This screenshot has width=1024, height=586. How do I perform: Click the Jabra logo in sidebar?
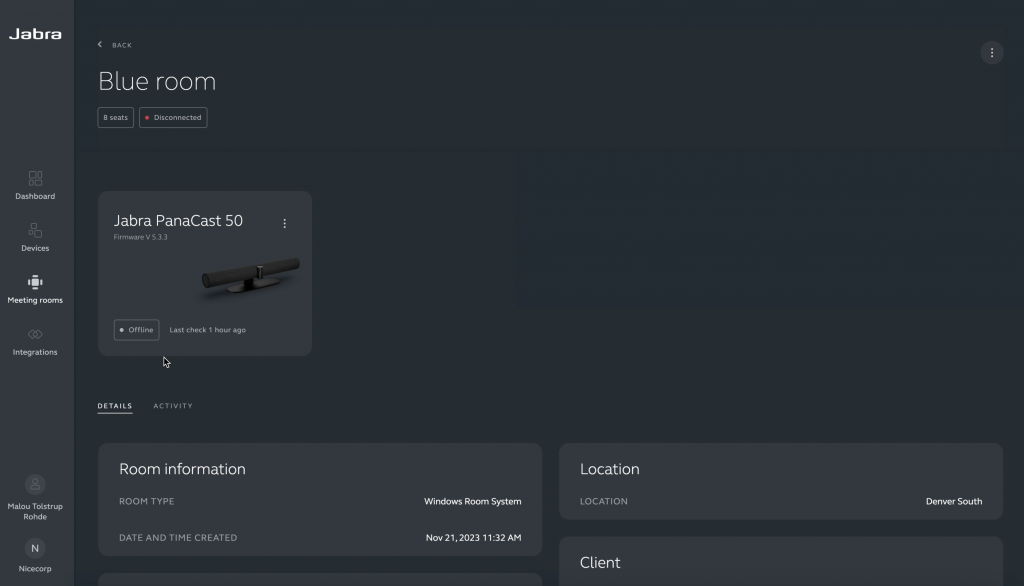click(x=35, y=34)
